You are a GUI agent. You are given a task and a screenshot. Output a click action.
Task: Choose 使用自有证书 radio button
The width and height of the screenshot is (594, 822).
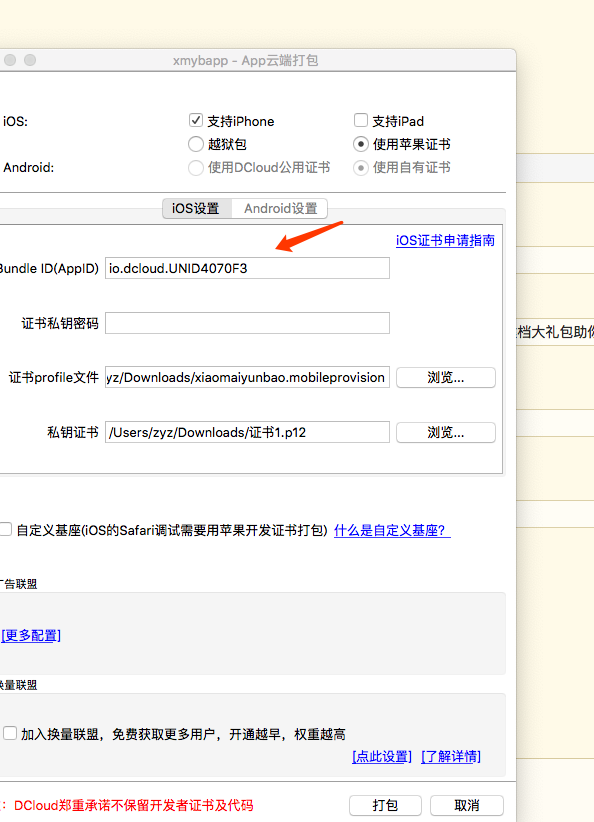pos(361,168)
